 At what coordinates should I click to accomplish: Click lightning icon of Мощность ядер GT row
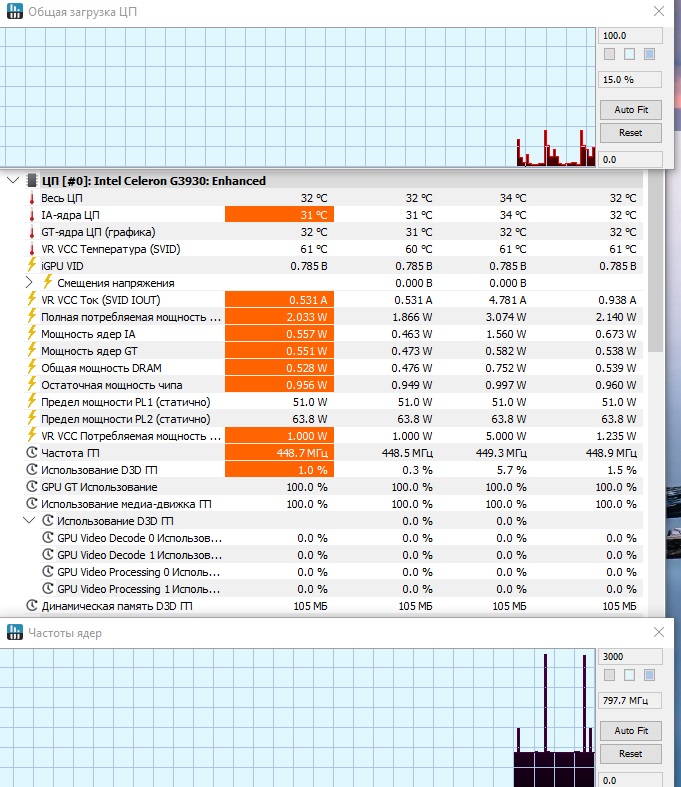tap(32, 350)
